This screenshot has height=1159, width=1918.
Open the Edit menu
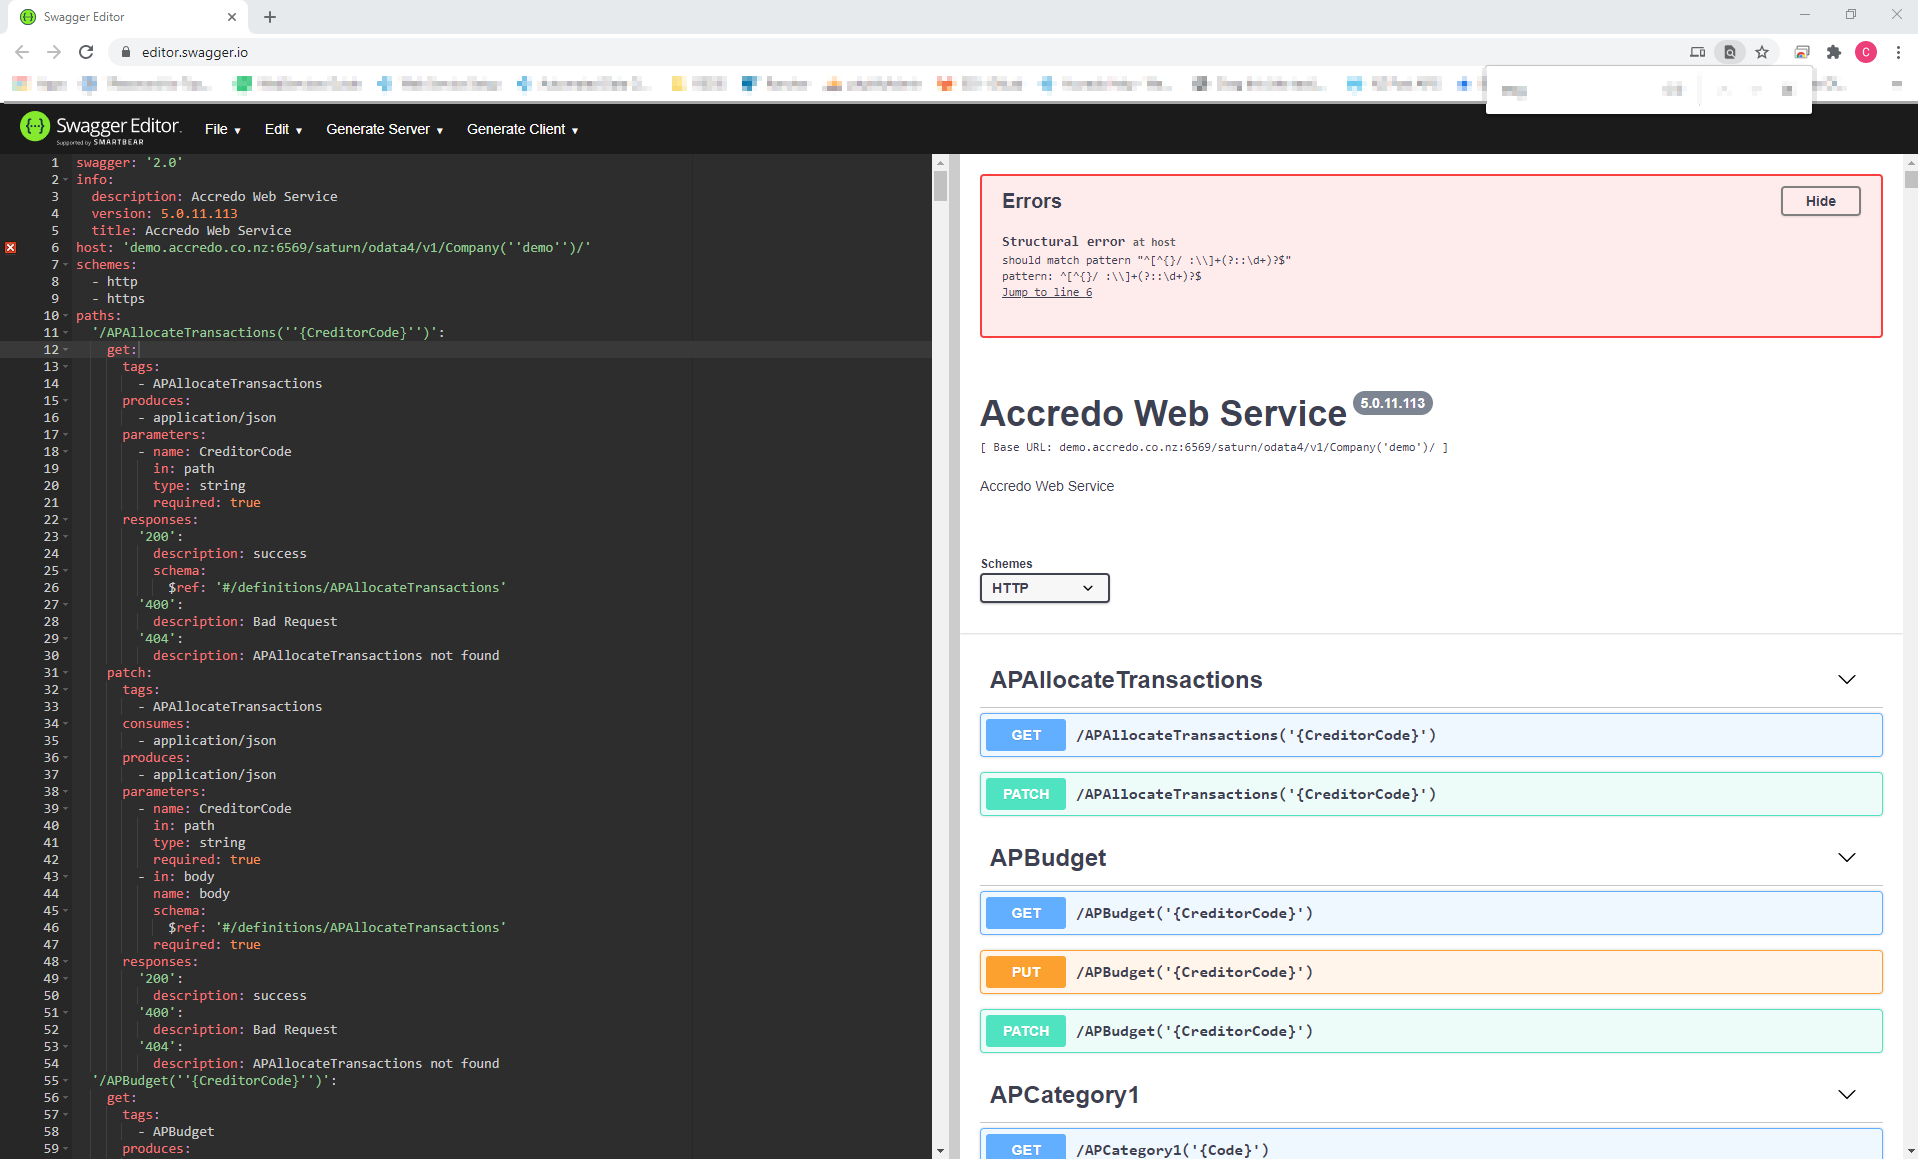pos(283,129)
